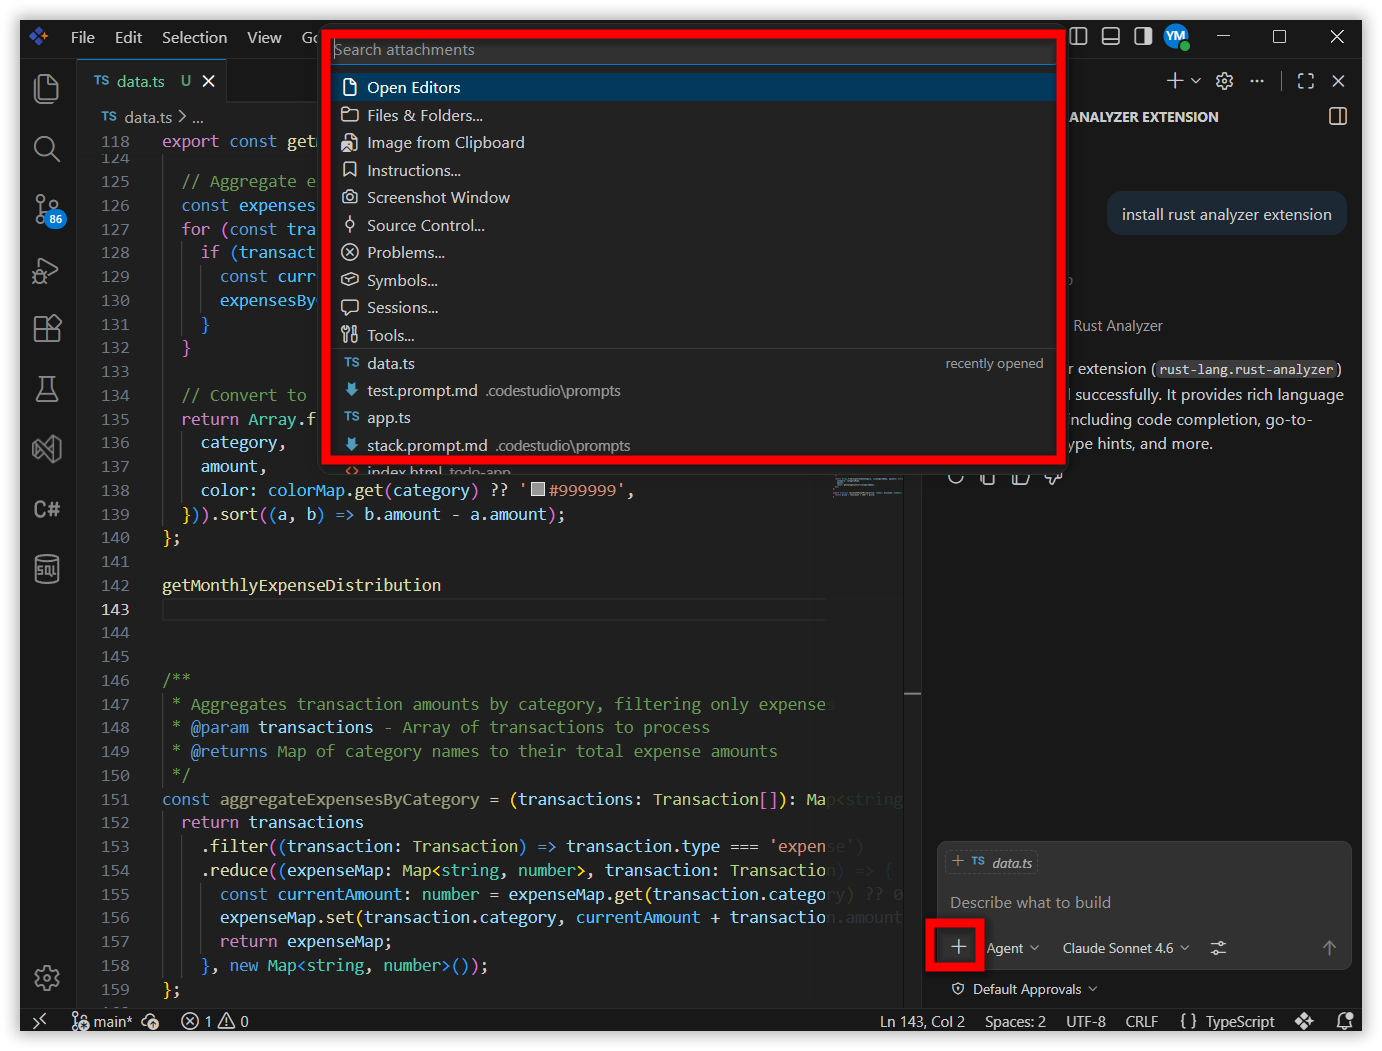Open the remote window indicator in the status bar

tap(40, 1021)
